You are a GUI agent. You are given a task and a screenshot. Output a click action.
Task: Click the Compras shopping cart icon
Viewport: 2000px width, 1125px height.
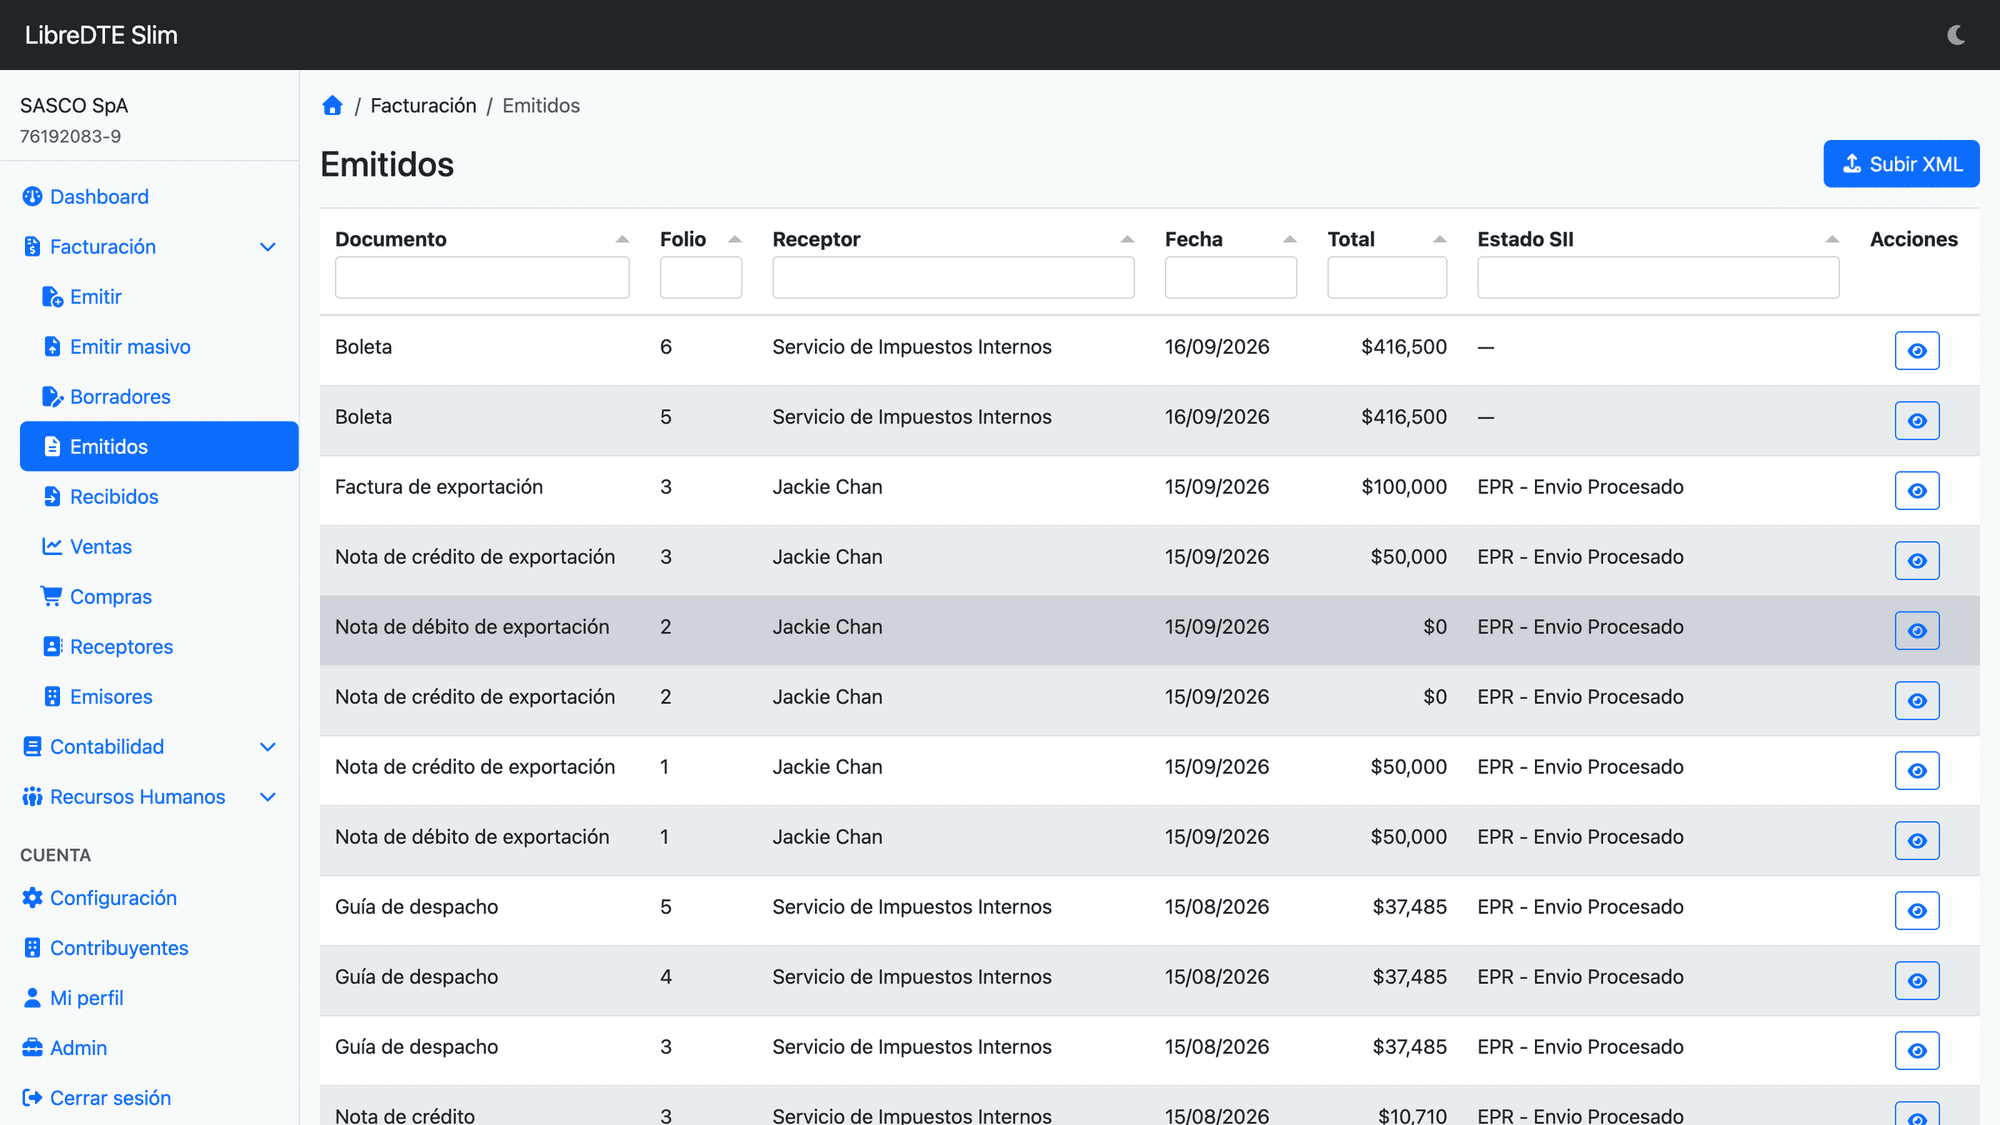(x=51, y=596)
